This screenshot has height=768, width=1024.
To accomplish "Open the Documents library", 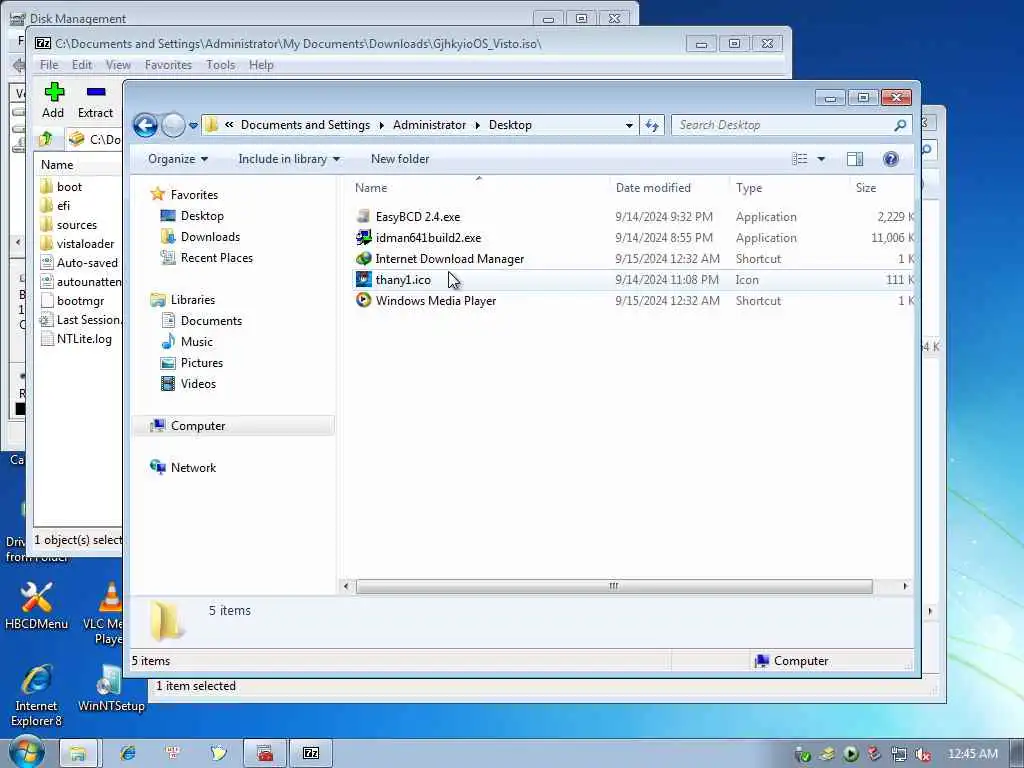I will pos(211,321).
